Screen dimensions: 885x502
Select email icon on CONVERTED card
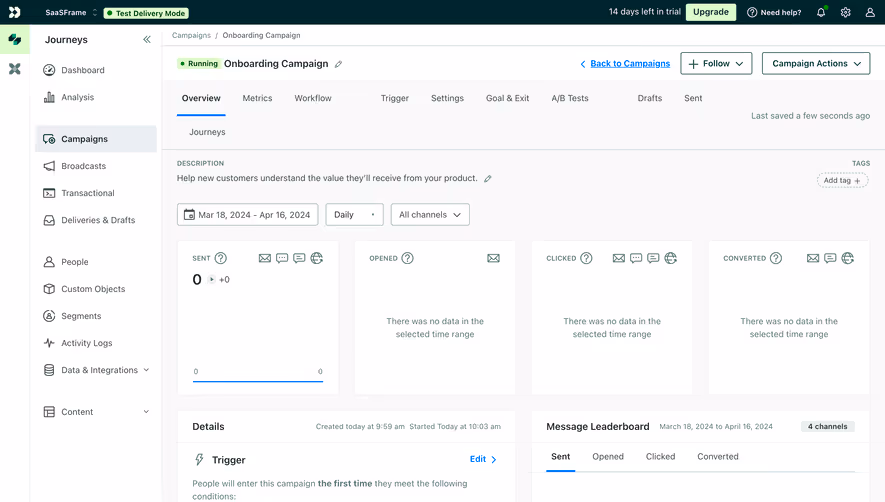(x=813, y=258)
